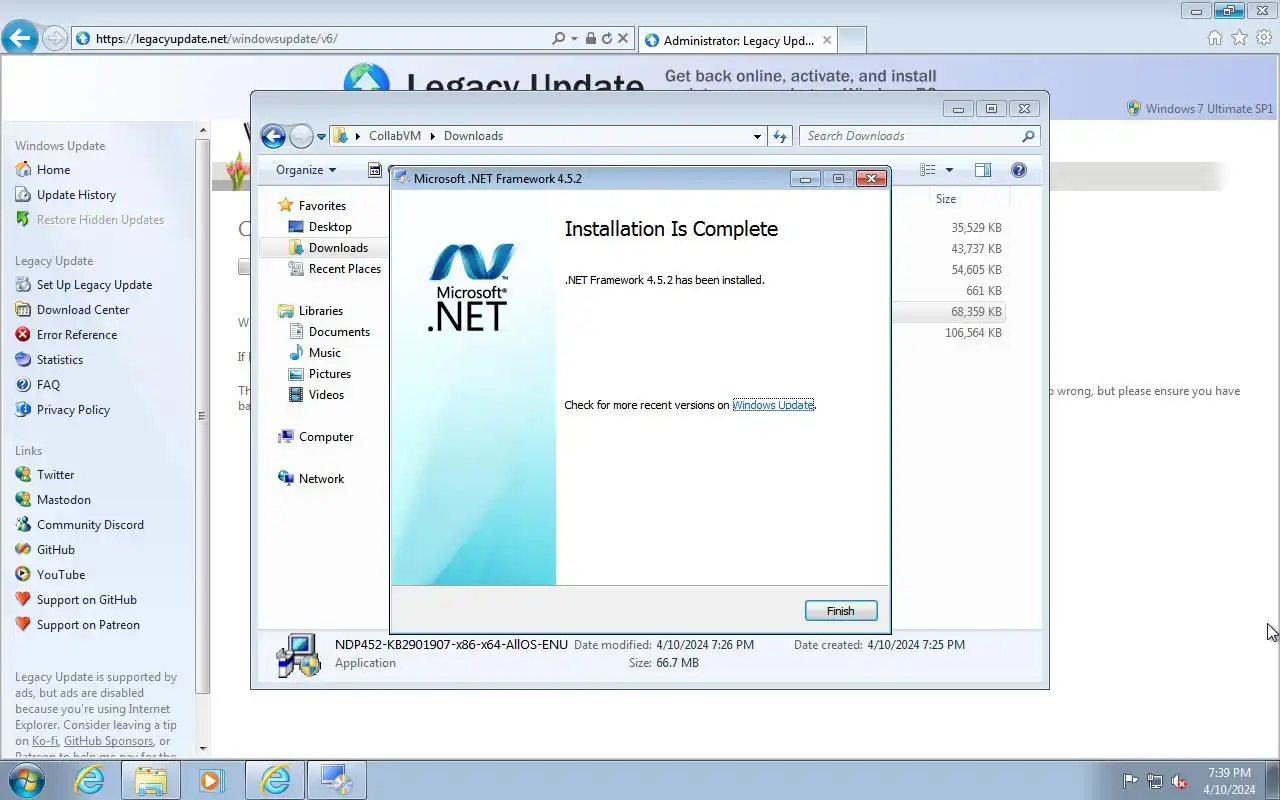
Task: Open Windows Media Player from taskbar
Action: coord(211,780)
